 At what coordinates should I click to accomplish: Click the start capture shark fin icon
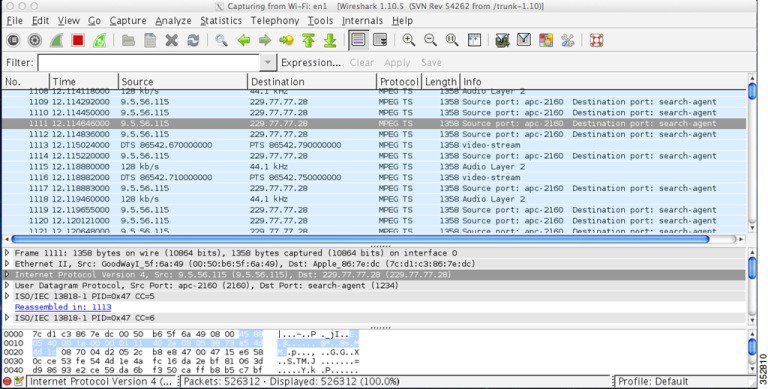[x=56, y=40]
